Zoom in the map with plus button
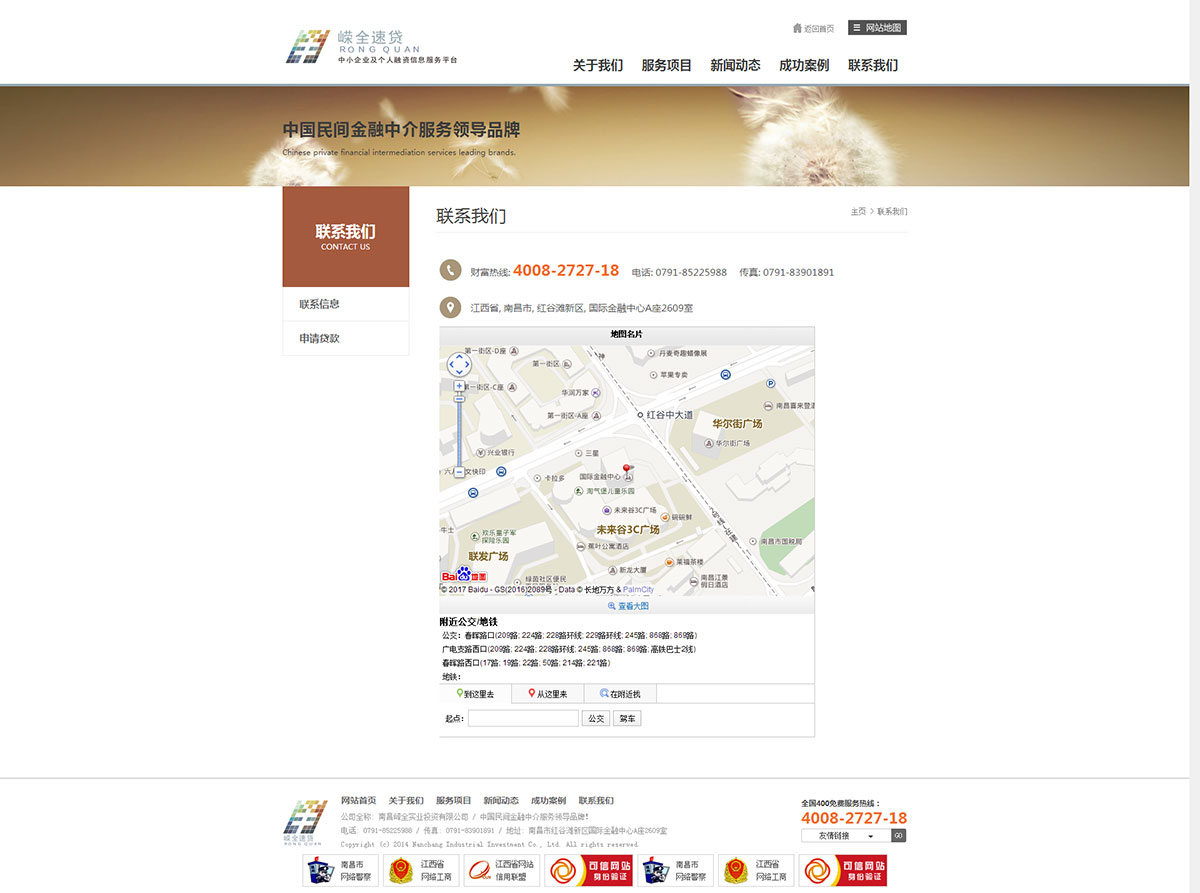Viewport: 1200px width, 893px height. [x=459, y=386]
